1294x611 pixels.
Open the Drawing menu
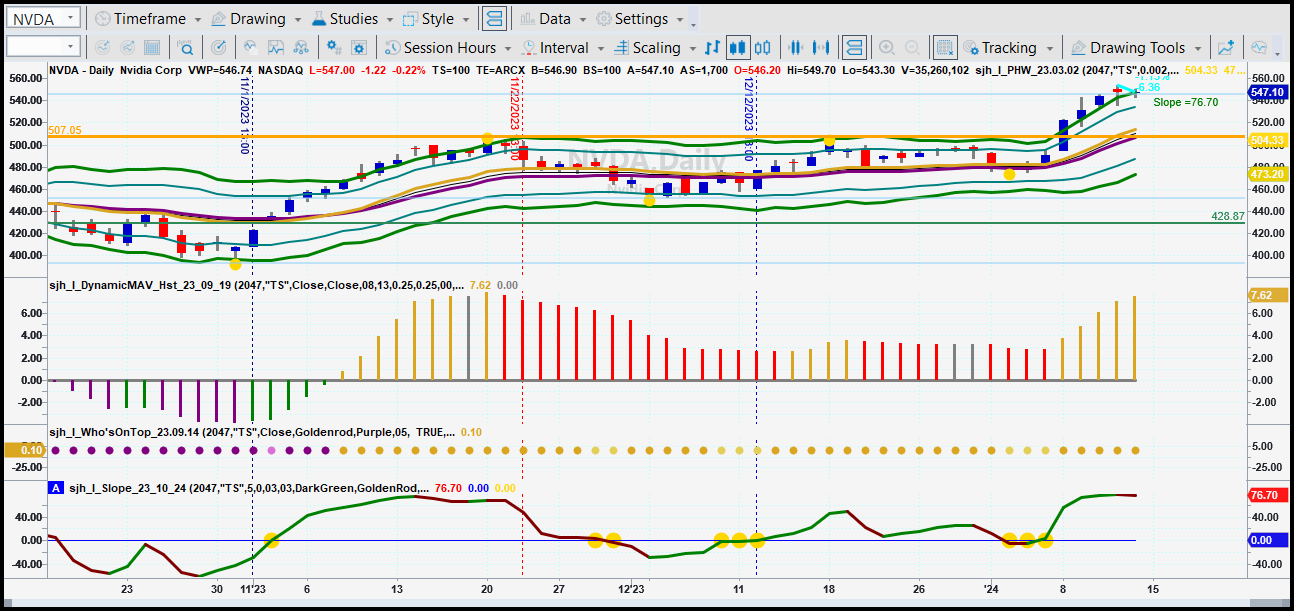click(256, 19)
